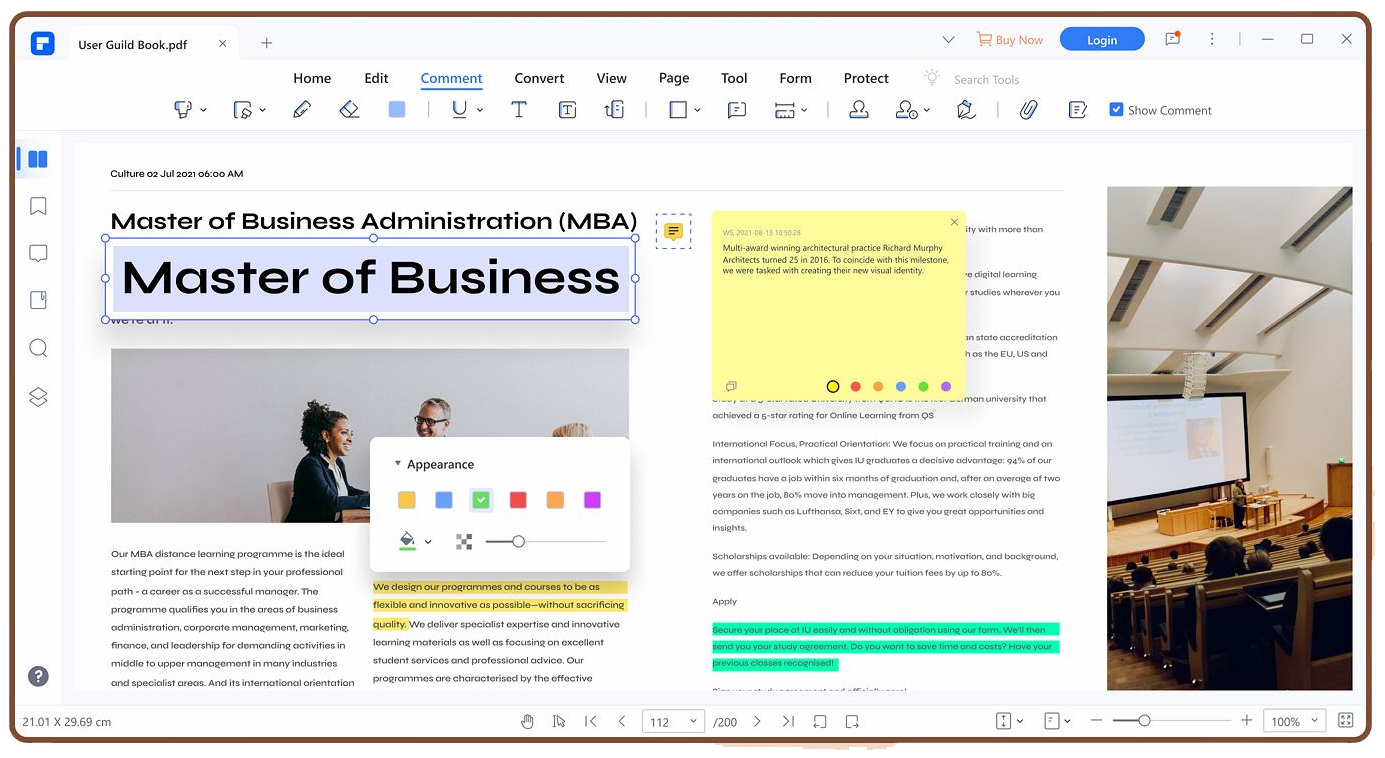Click the Login button
This screenshot has width=1385, height=758.
[x=1101, y=40]
